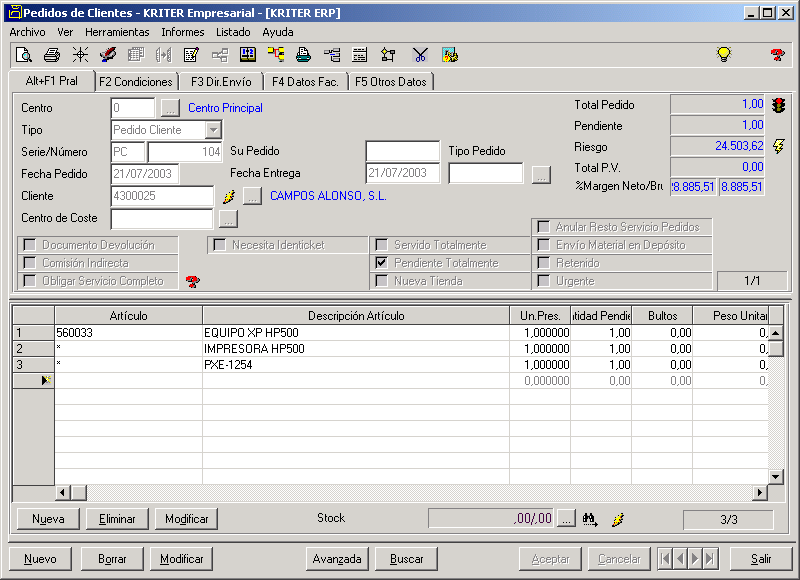Click the traffic light icon beside Total Pedido

point(778,105)
